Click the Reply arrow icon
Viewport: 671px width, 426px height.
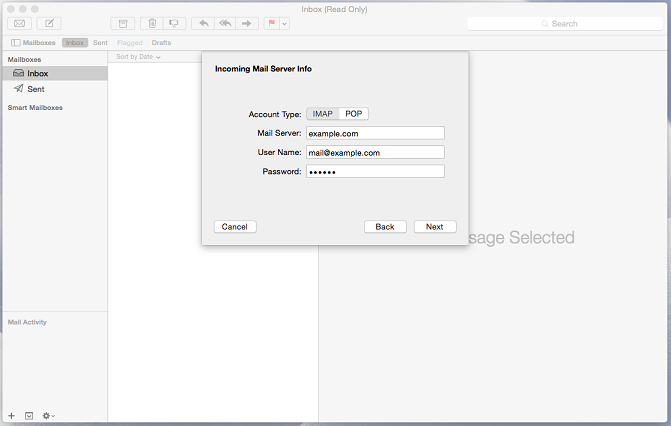click(x=204, y=23)
